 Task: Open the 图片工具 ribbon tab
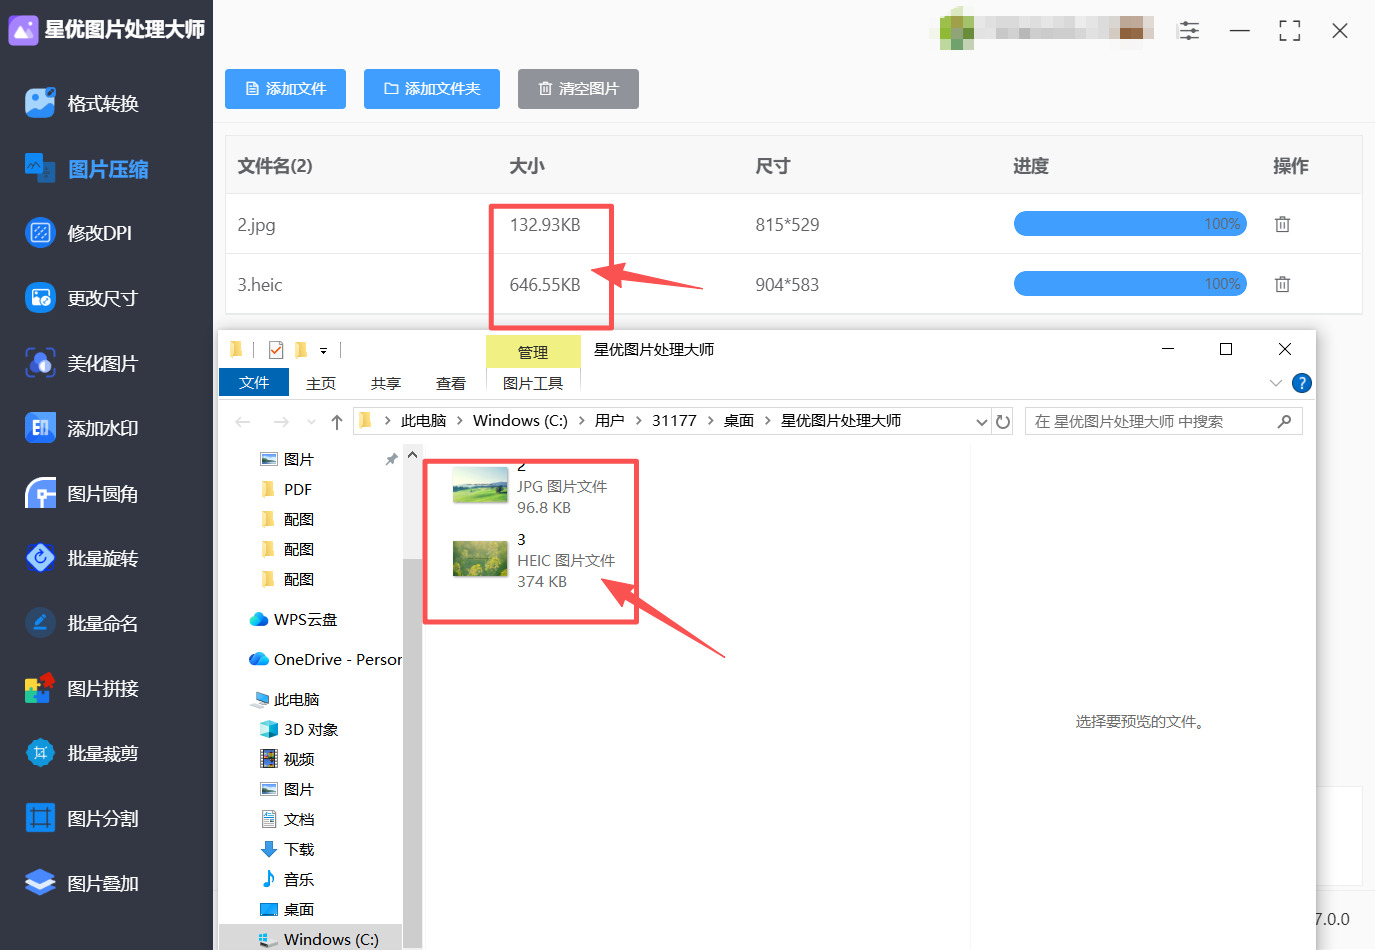(532, 382)
